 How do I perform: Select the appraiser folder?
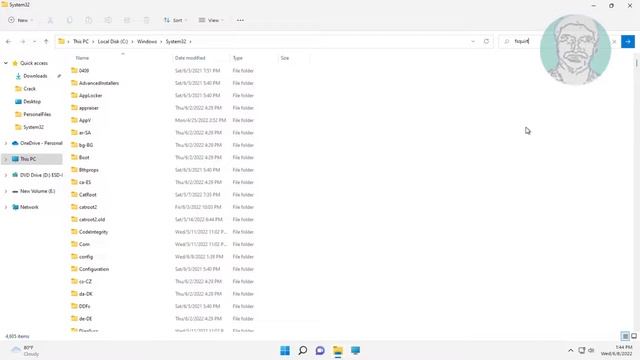point(89,108)
